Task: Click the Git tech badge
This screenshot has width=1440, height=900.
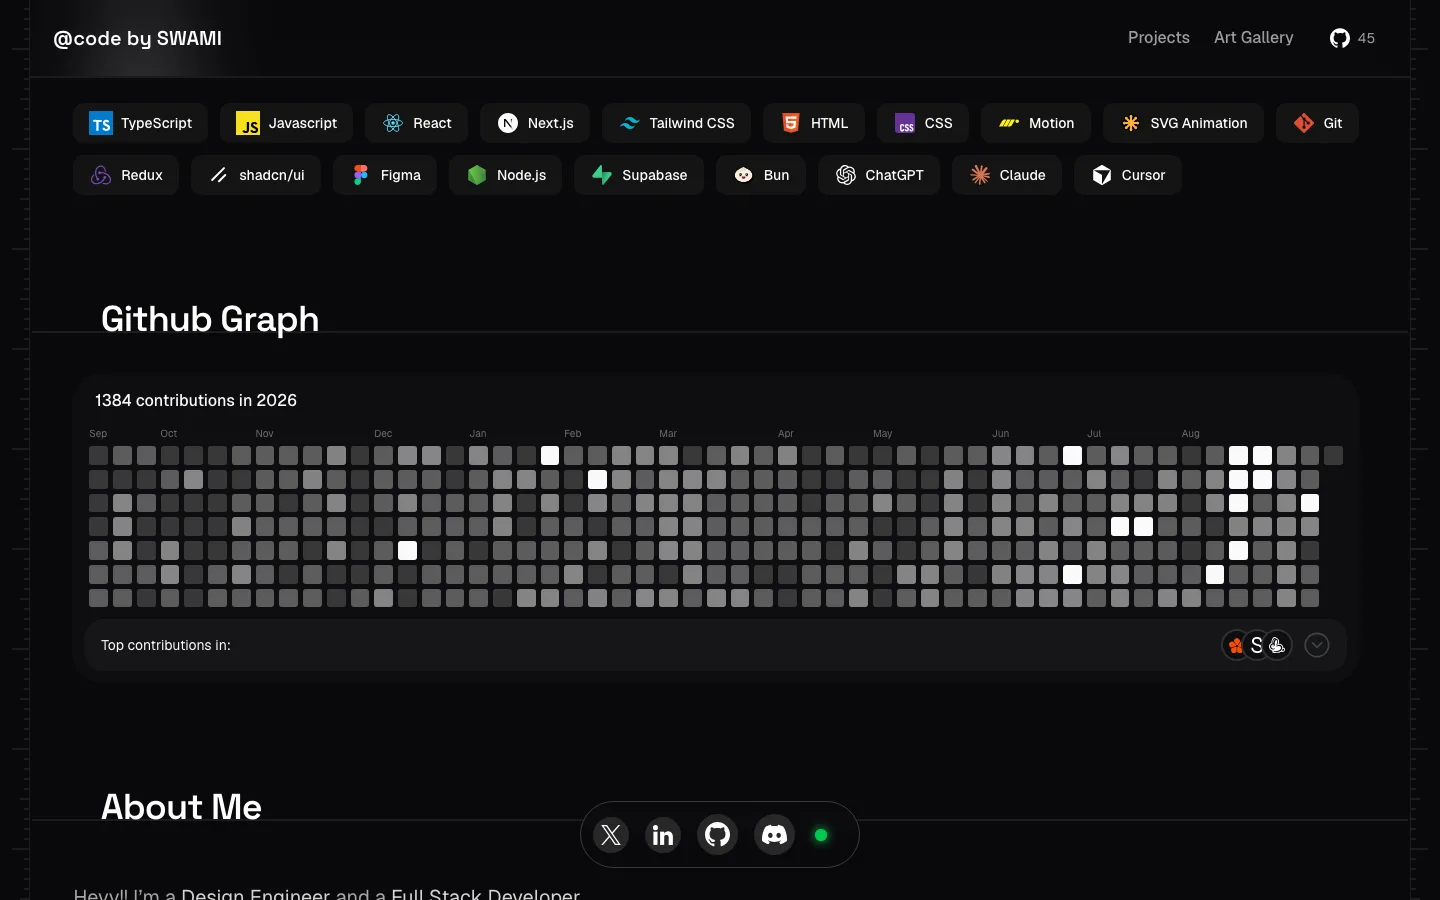Action: click(1317, 123)
